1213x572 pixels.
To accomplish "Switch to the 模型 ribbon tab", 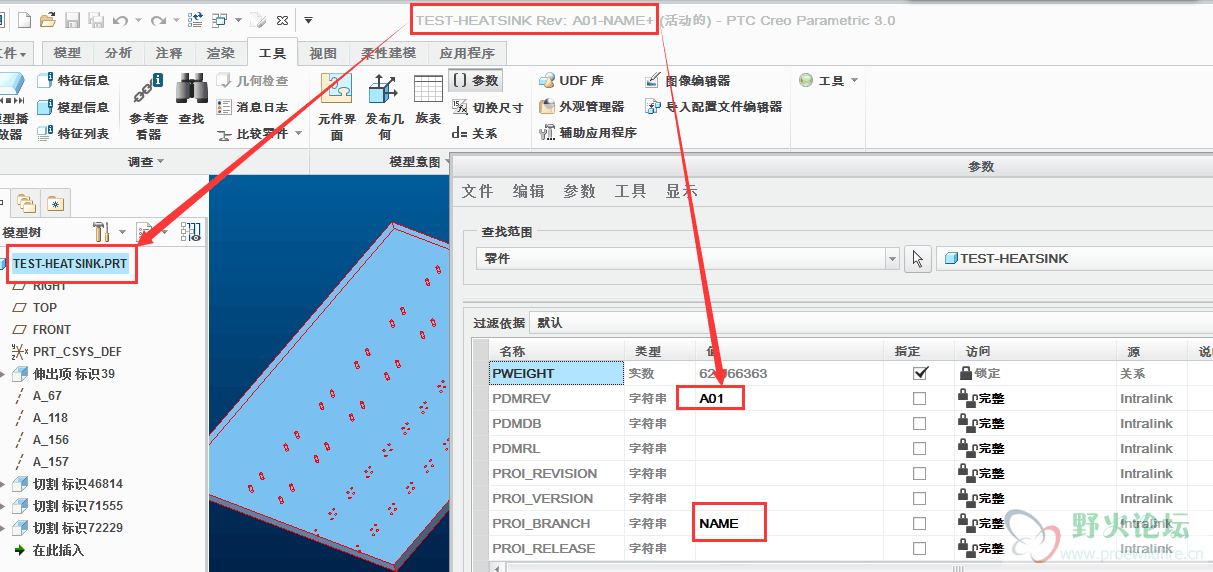I will [x=67, y=53].
